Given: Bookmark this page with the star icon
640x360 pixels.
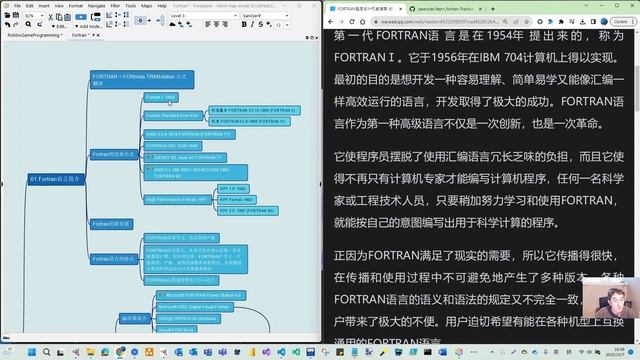Looking at the screenshot, I should click(527, 22).
